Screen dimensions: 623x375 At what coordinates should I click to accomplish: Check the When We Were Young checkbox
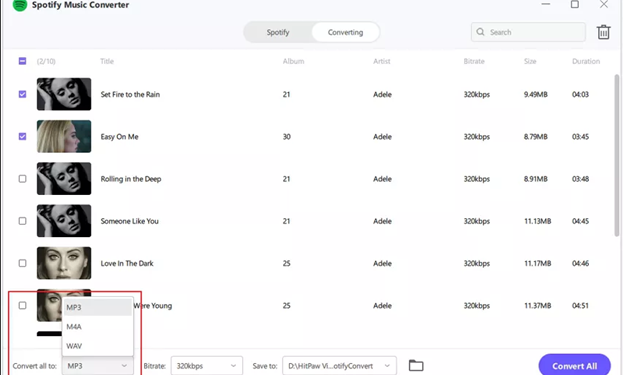pos(22,305)
